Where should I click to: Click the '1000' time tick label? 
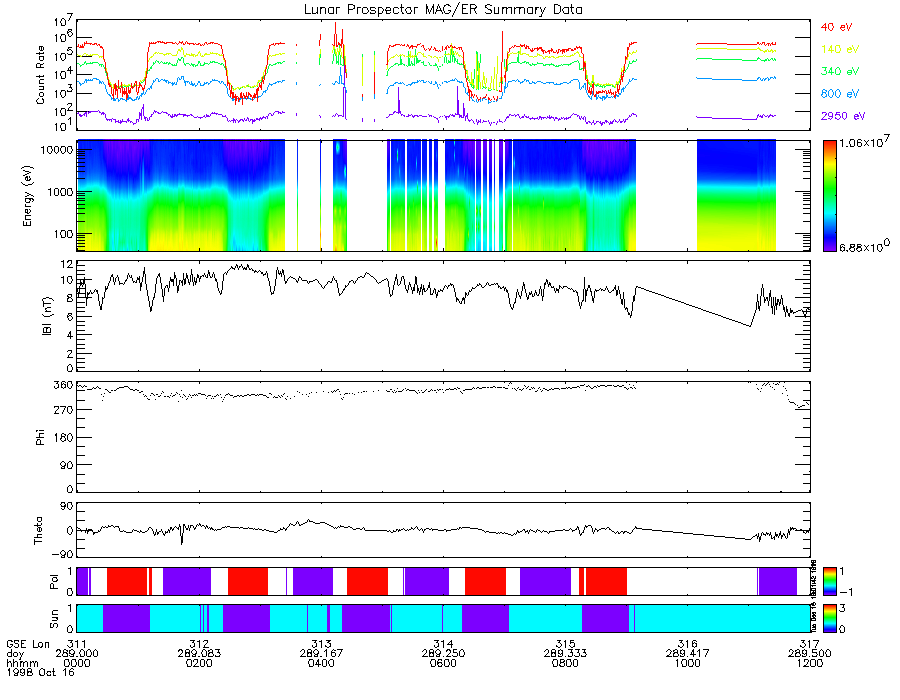click(688, 663)
